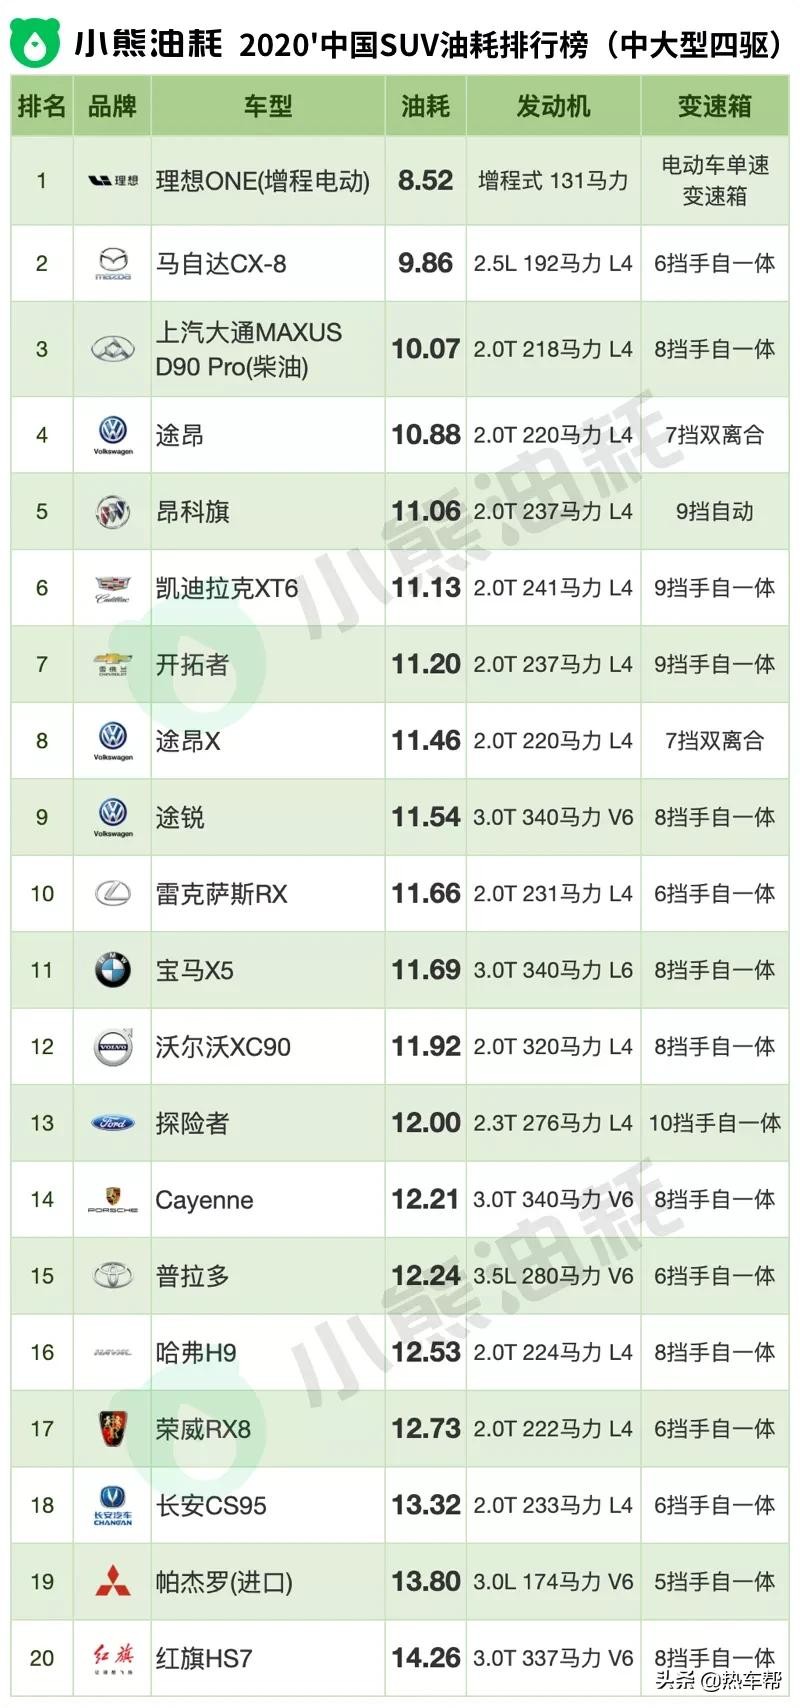Click the 理想ONE(增程电动) model name
800x1708 pixels.
coord(263,181)
